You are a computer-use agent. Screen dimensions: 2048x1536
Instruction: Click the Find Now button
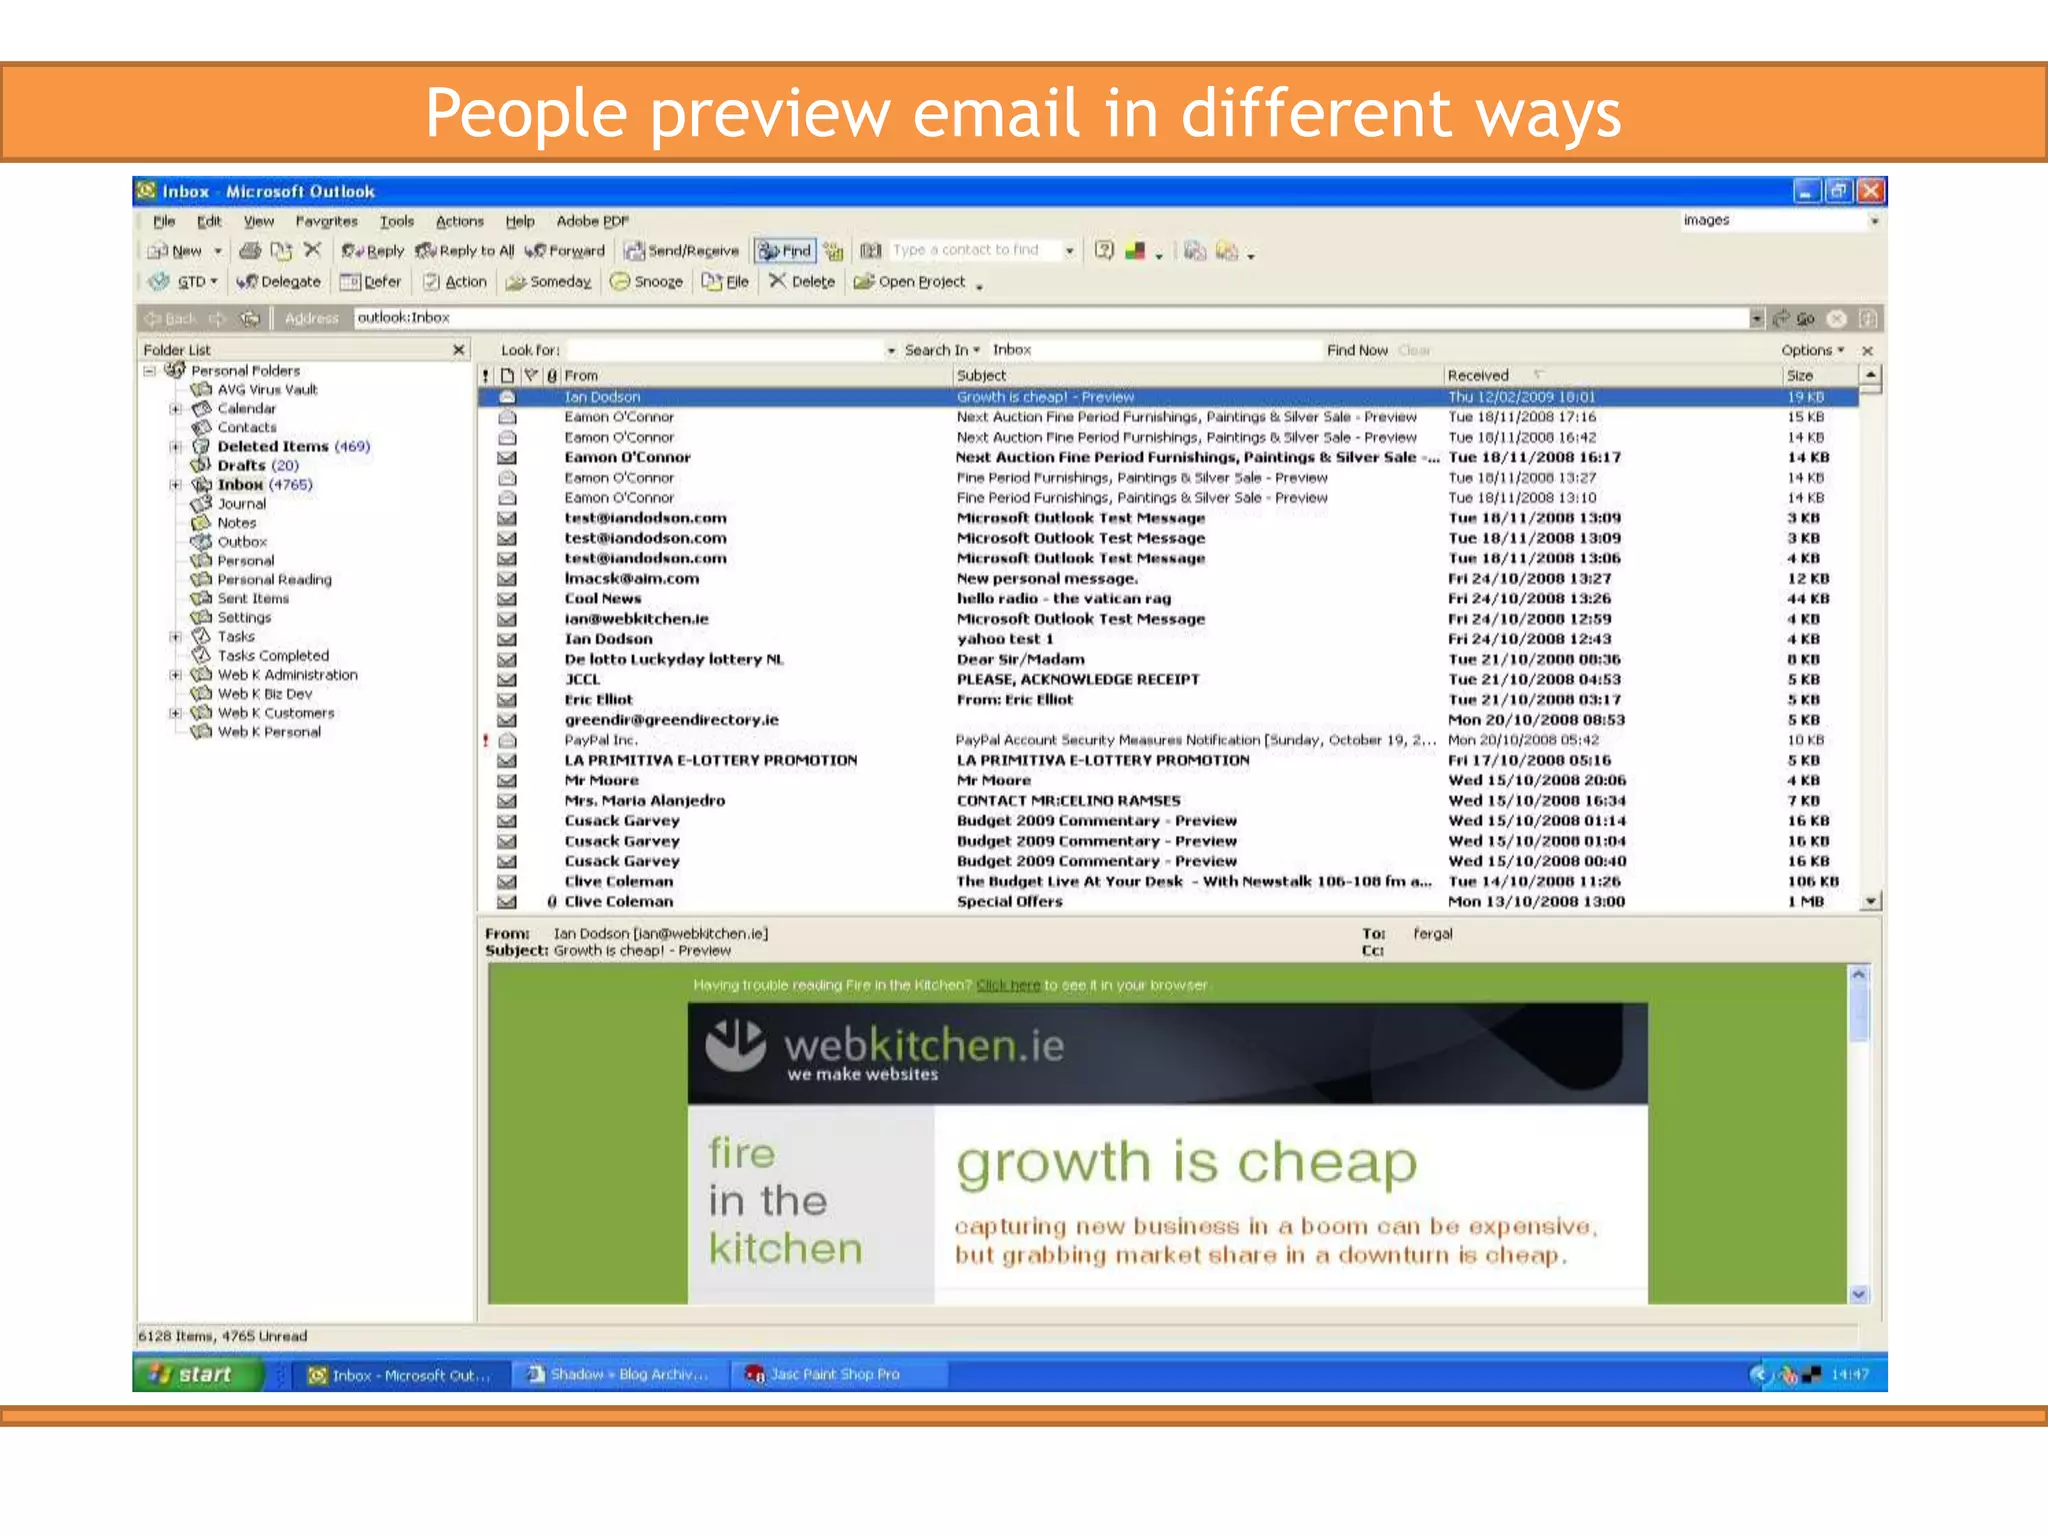coord(1357,350)
